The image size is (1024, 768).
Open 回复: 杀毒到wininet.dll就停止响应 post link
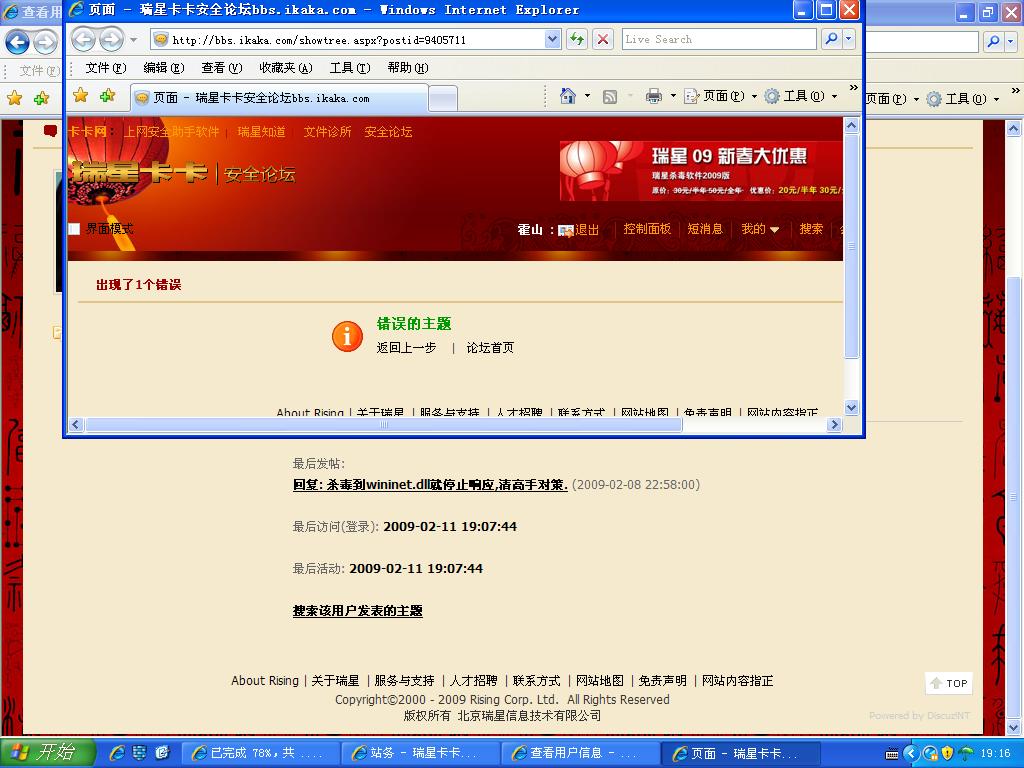pos(430,485)
